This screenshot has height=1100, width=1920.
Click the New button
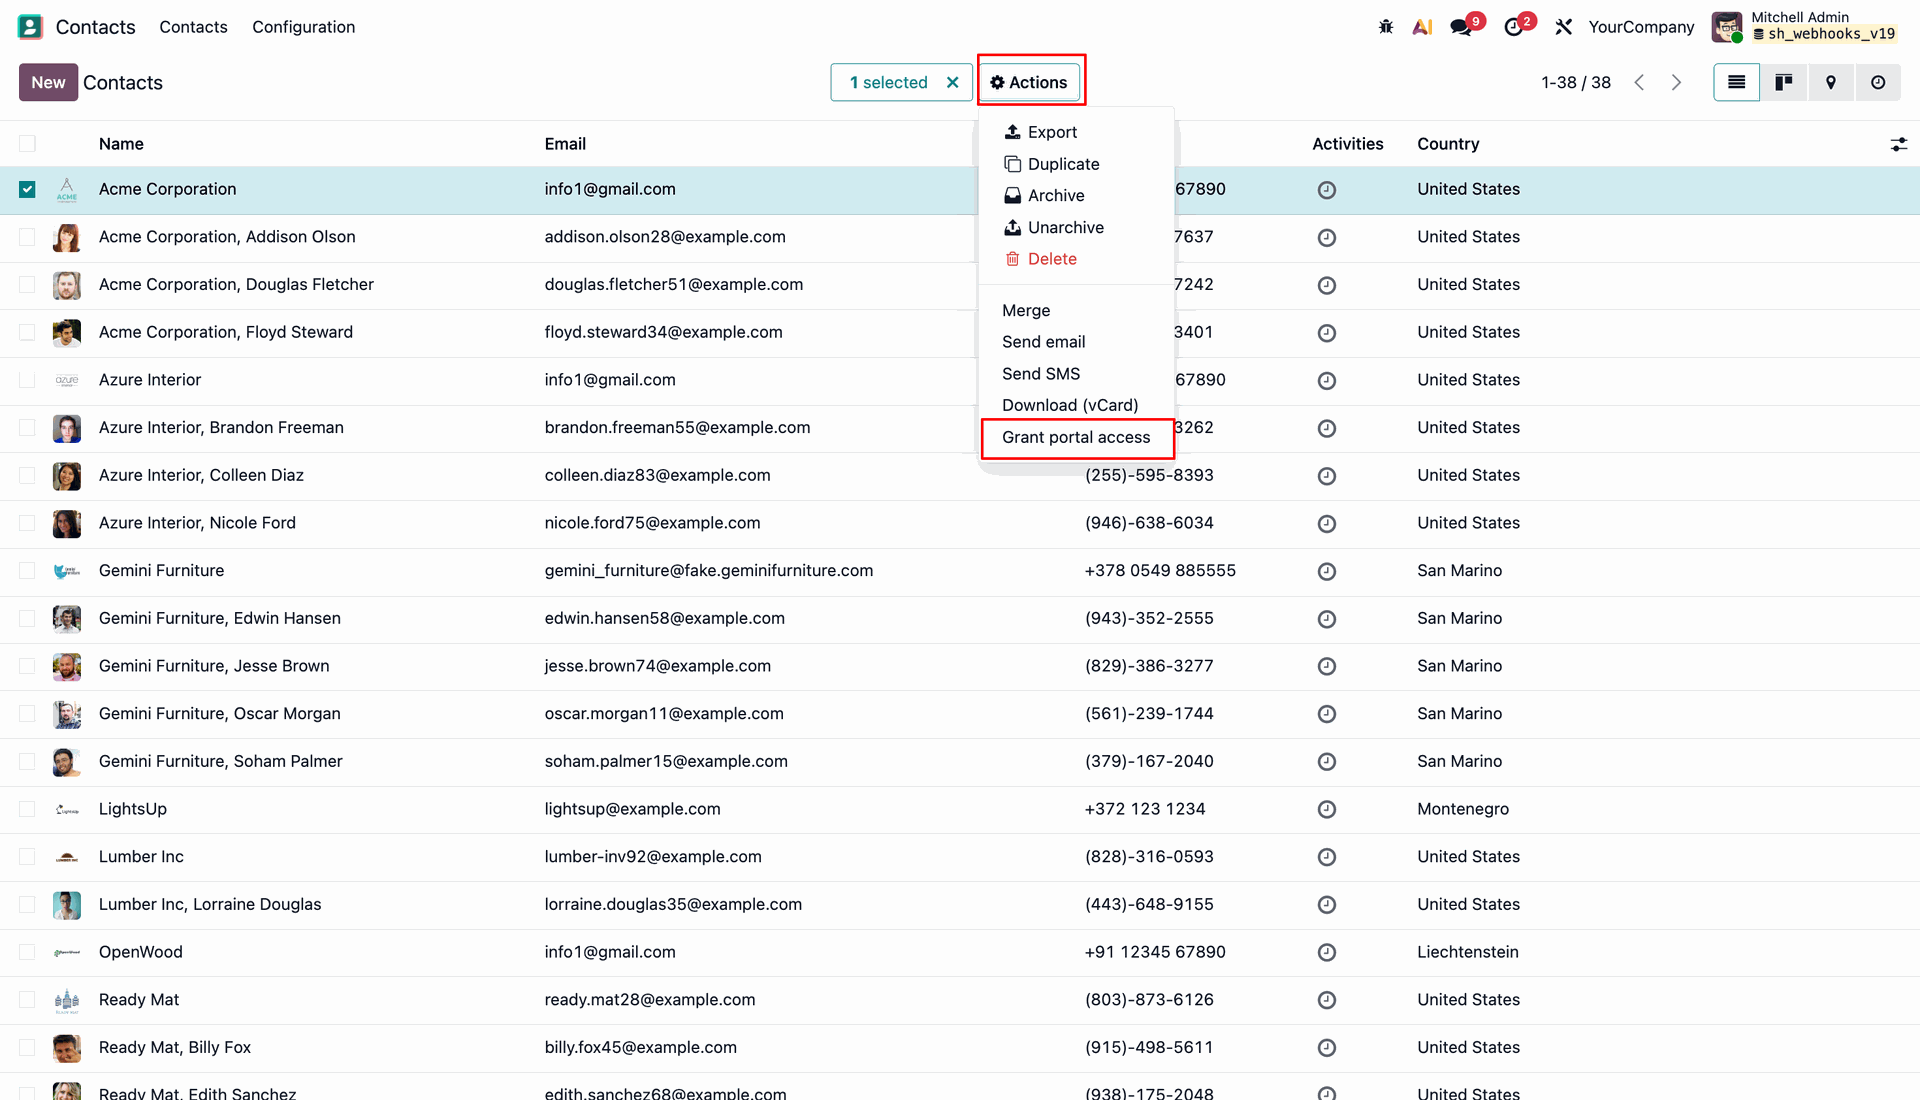[48, 82]
